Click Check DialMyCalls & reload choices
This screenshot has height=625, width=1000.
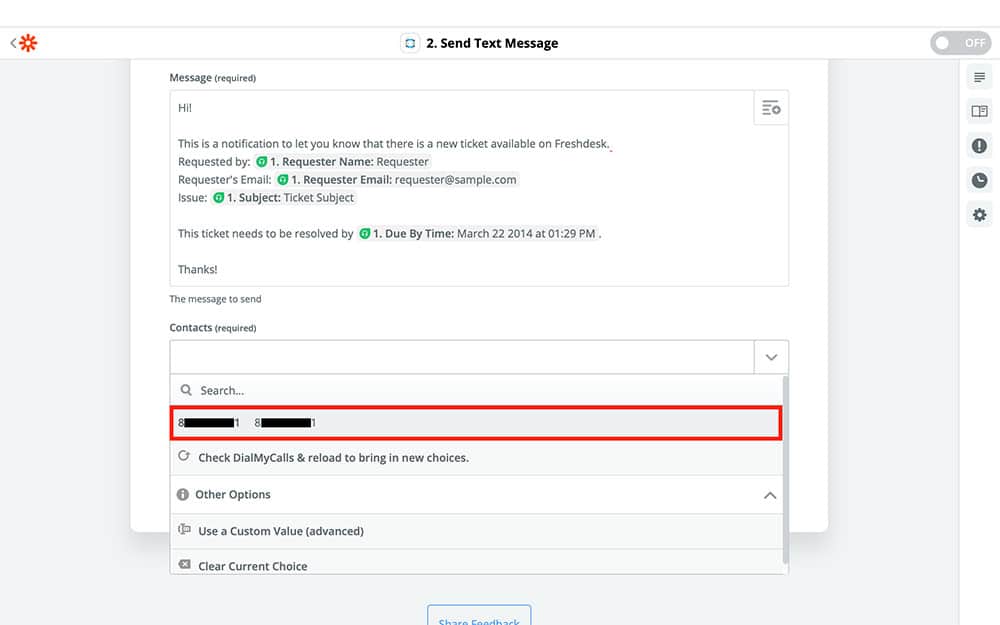(332, 457)
